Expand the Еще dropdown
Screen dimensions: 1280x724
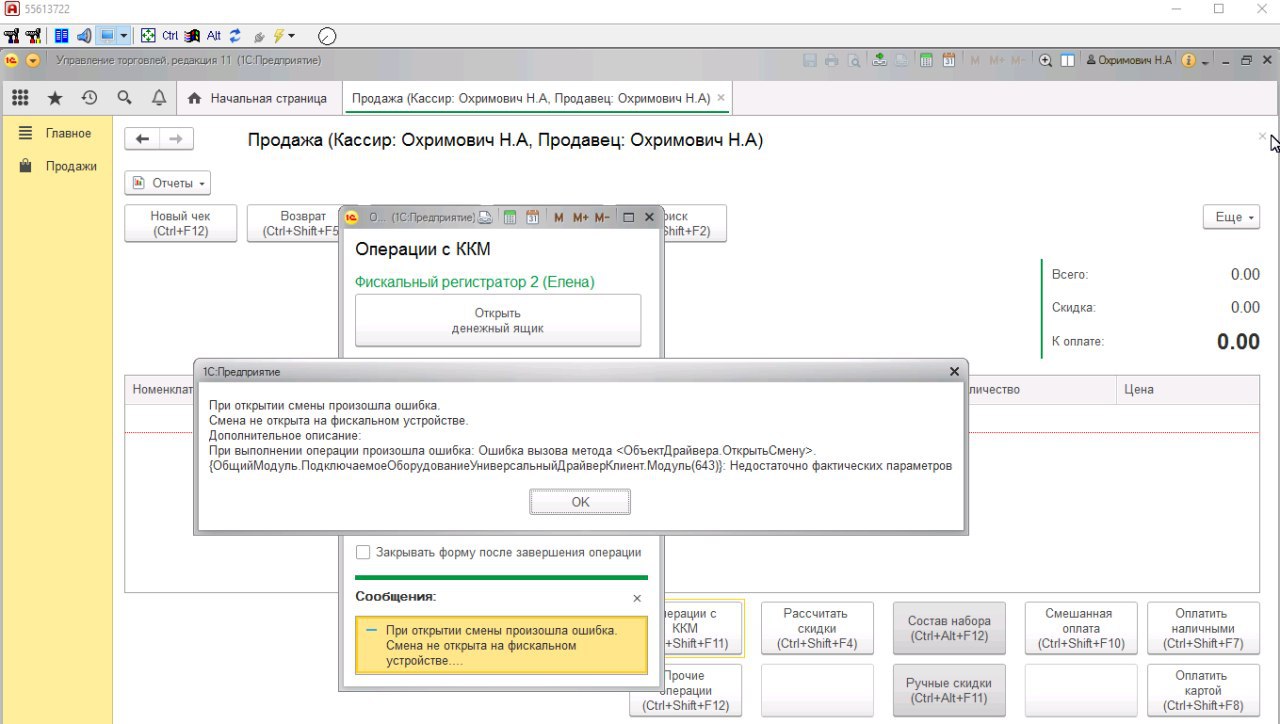1232,217
